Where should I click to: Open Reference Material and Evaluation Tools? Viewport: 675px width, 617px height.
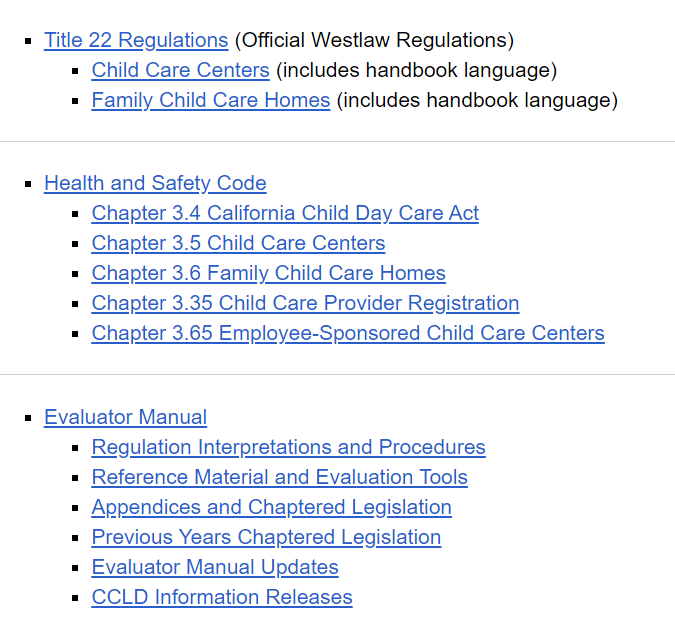click(279, 478)
